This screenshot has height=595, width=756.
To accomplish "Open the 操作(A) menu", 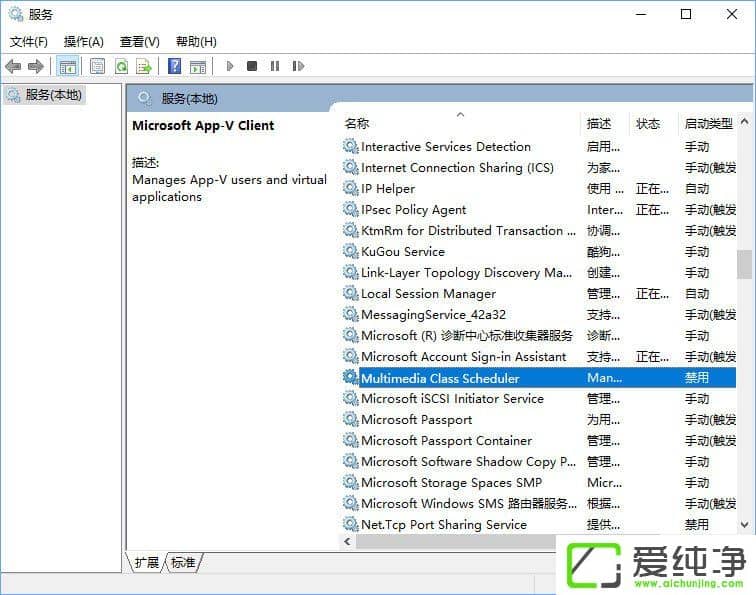I will (84, 42).
